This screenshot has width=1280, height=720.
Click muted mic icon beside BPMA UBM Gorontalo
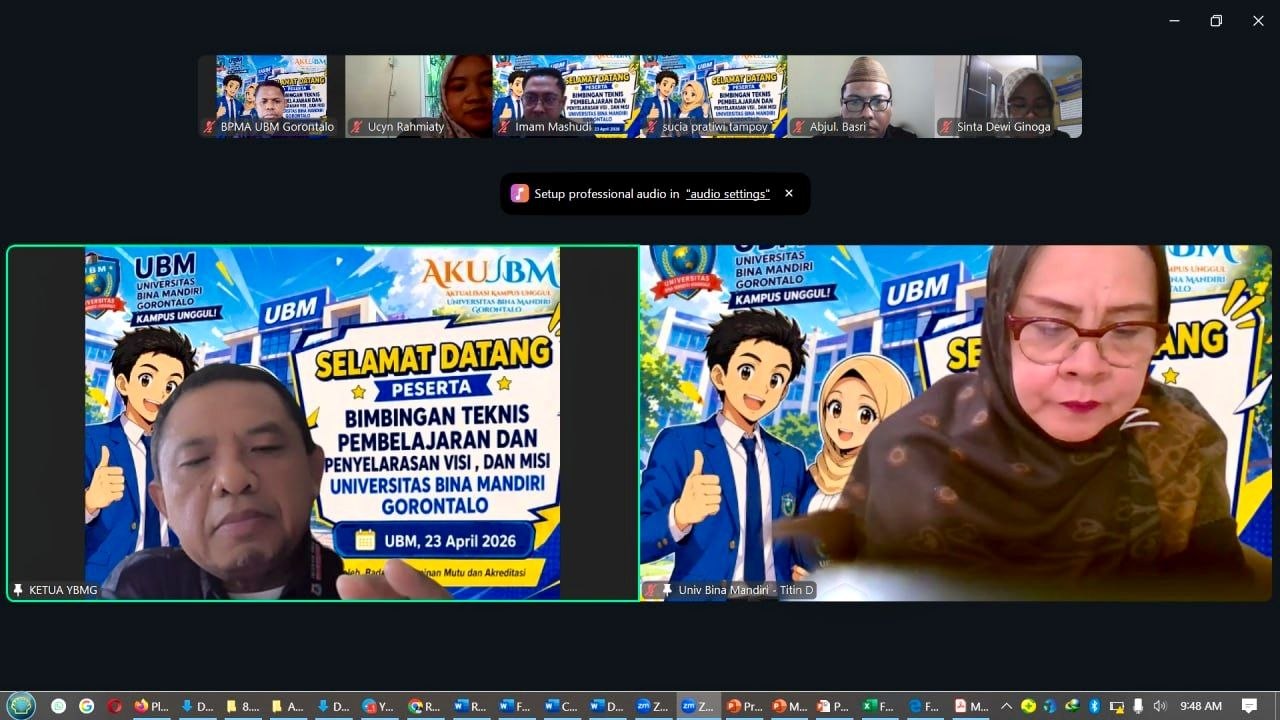[x=209, y=127]
